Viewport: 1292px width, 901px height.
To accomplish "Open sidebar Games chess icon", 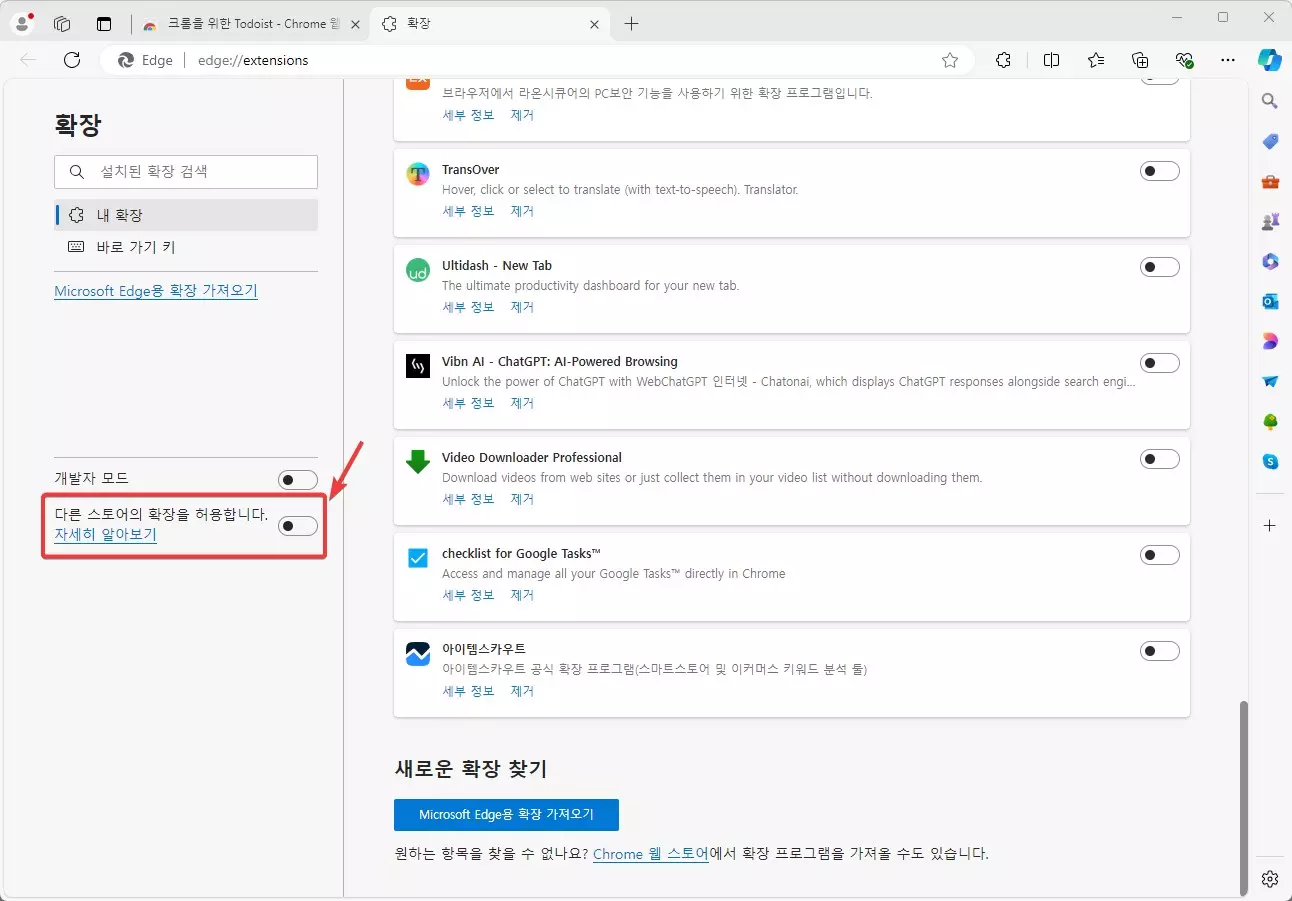I will coord(1270,221).
